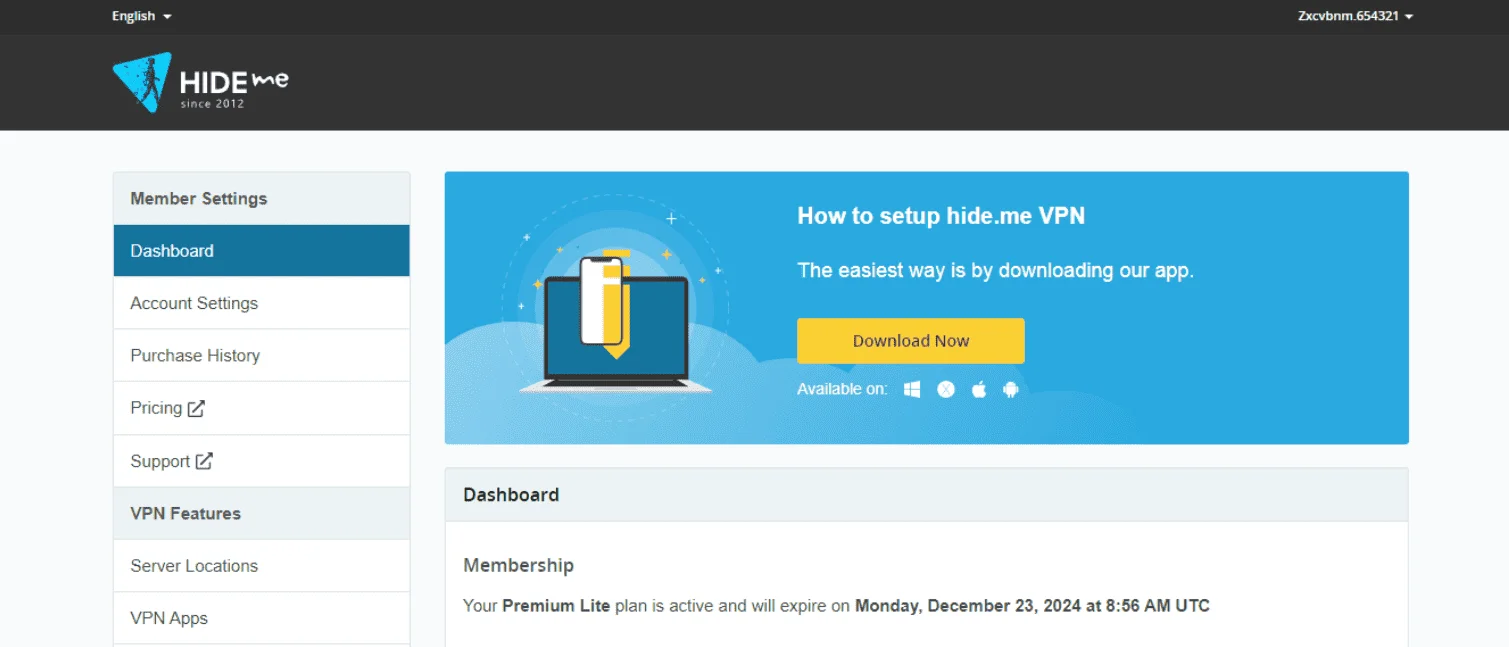Image resolution: width=1509 pixels, height=647 pixels.
Task: Expand the Zxcvbnm.654321 account menu
Action: pyautogui.click(x=1355, y=16)
